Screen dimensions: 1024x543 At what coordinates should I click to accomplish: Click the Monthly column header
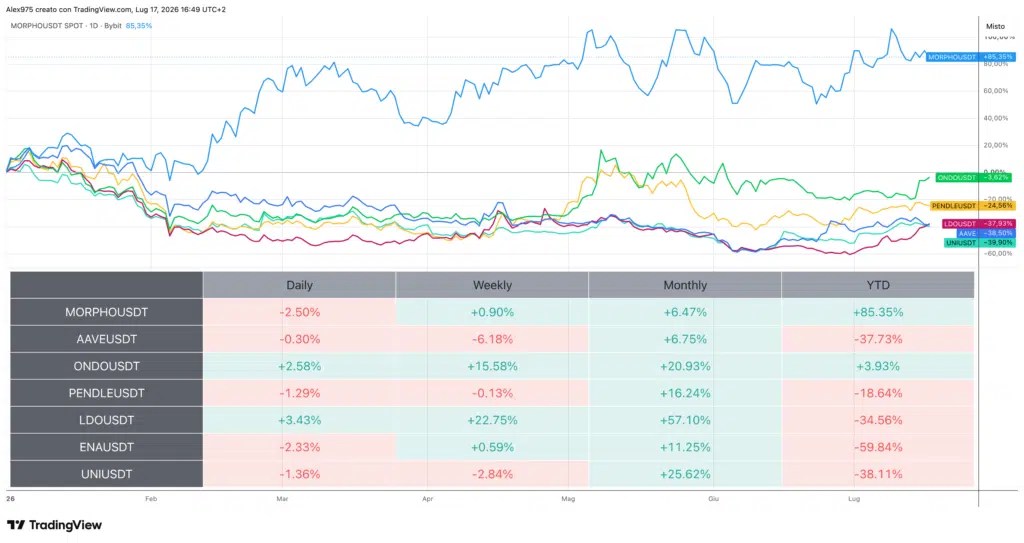[x=685, y=285]
